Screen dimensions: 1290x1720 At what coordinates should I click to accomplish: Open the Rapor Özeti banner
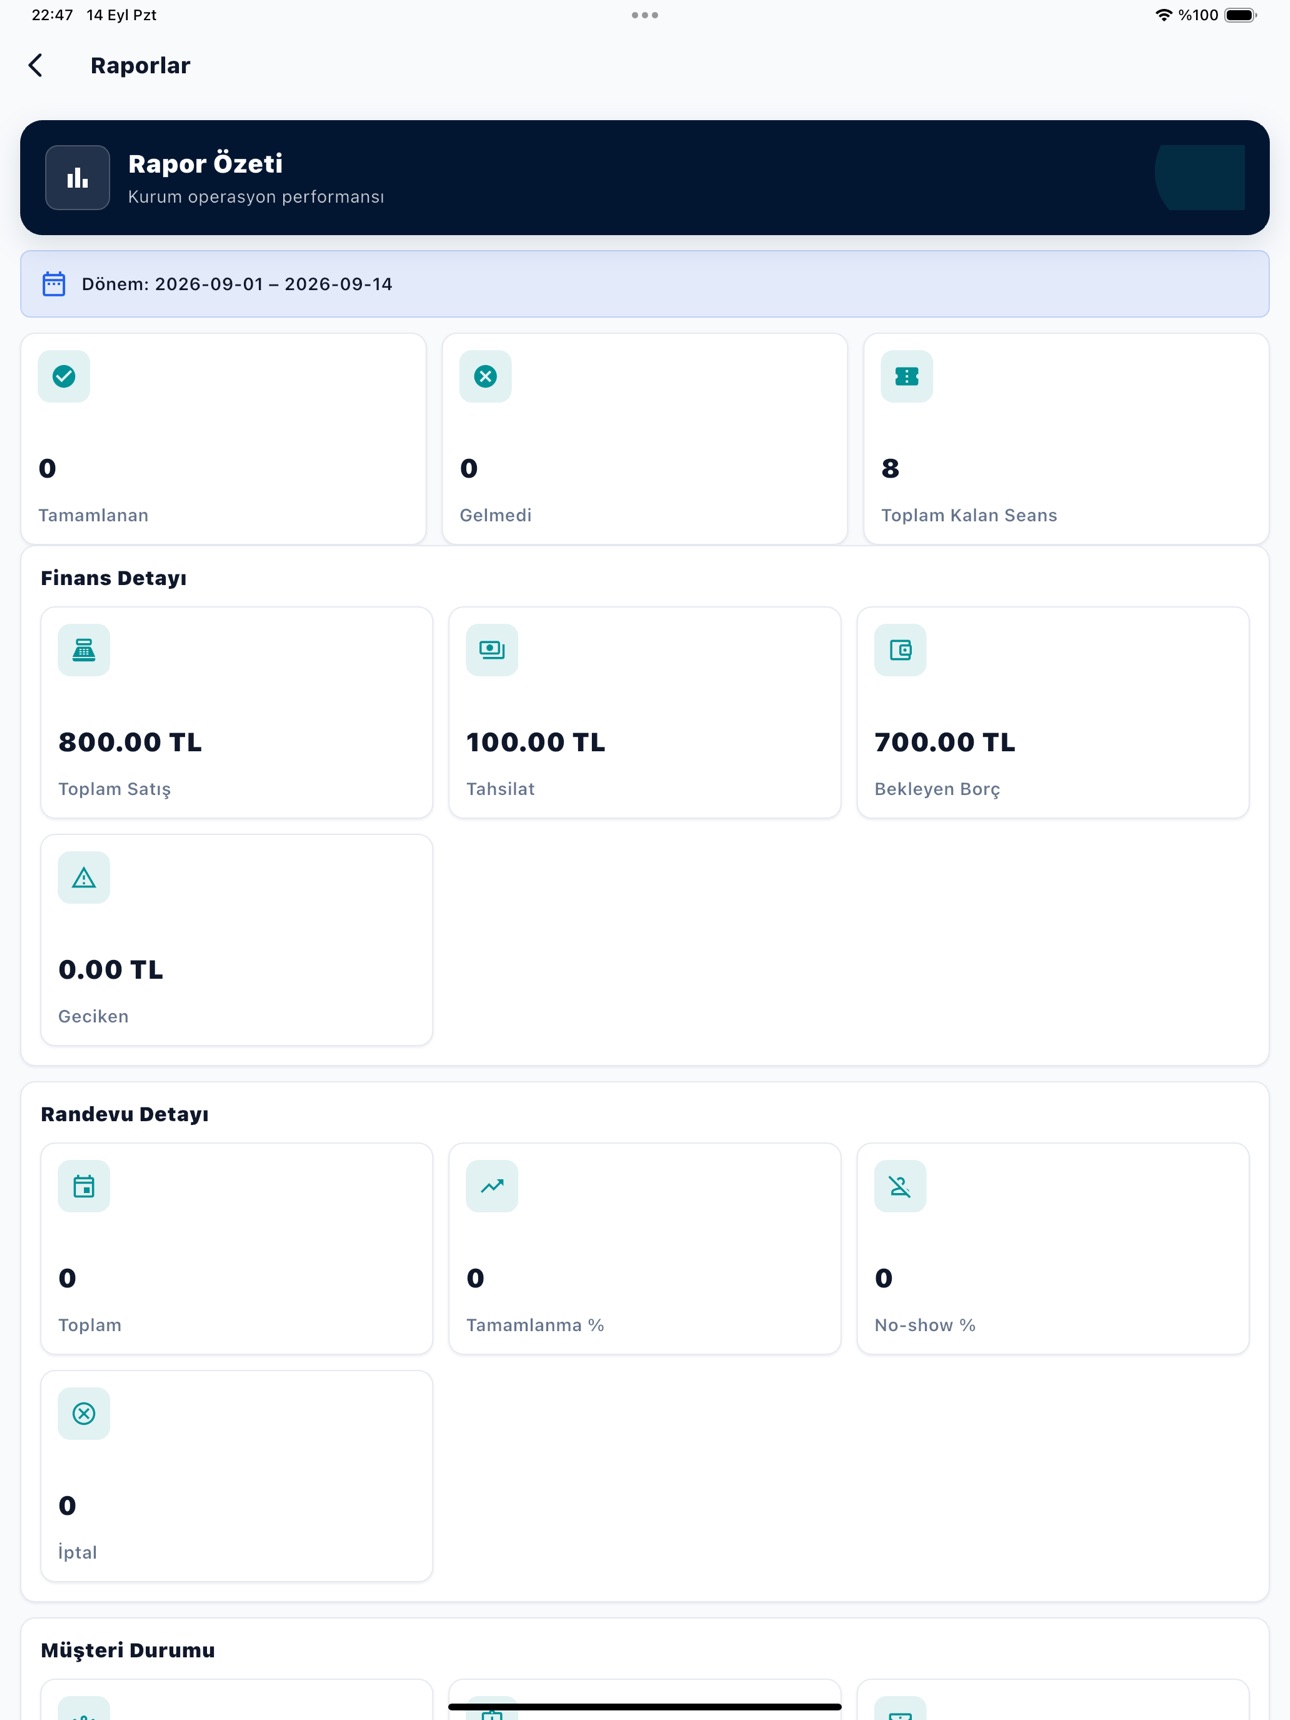pos(645,178)
